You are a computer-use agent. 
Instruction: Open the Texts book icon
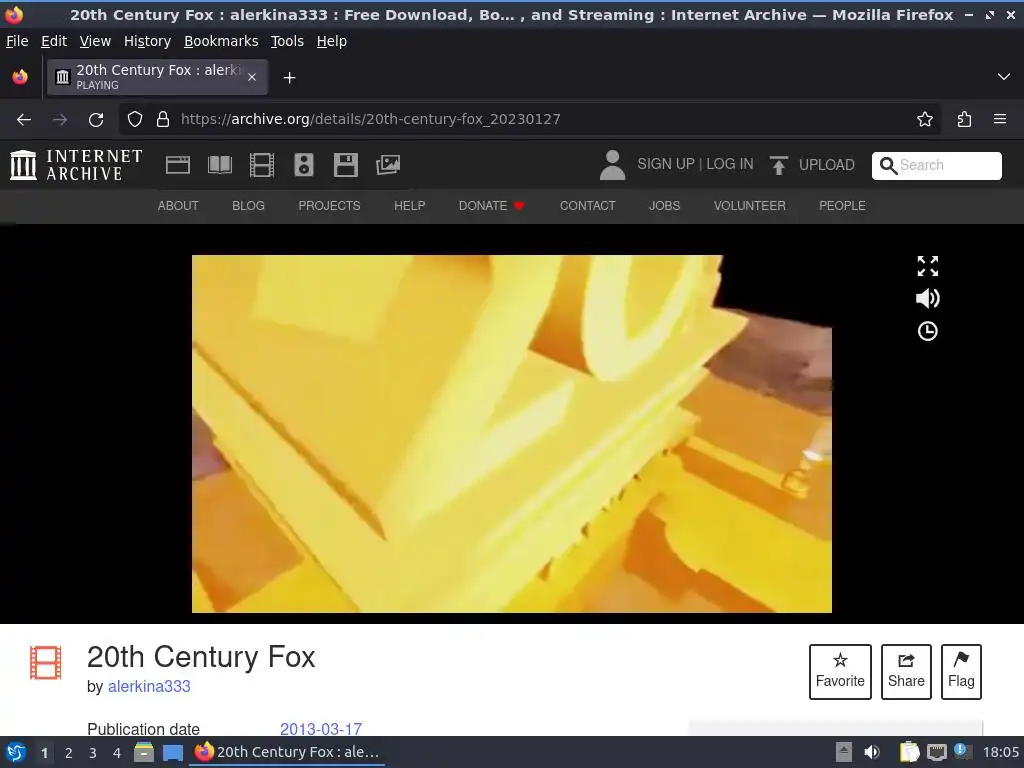coord(219,165)
